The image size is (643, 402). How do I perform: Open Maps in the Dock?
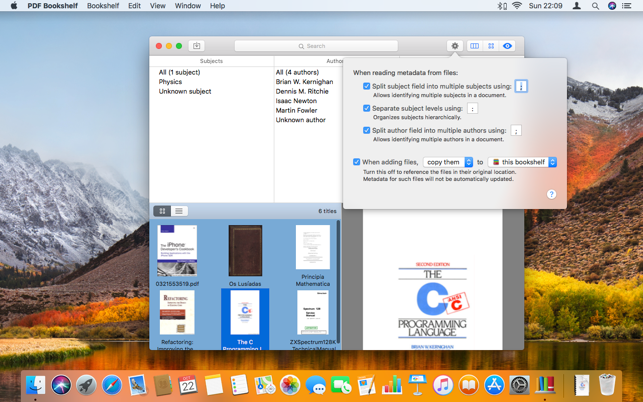pyautogui.click(x=264, y=386)
